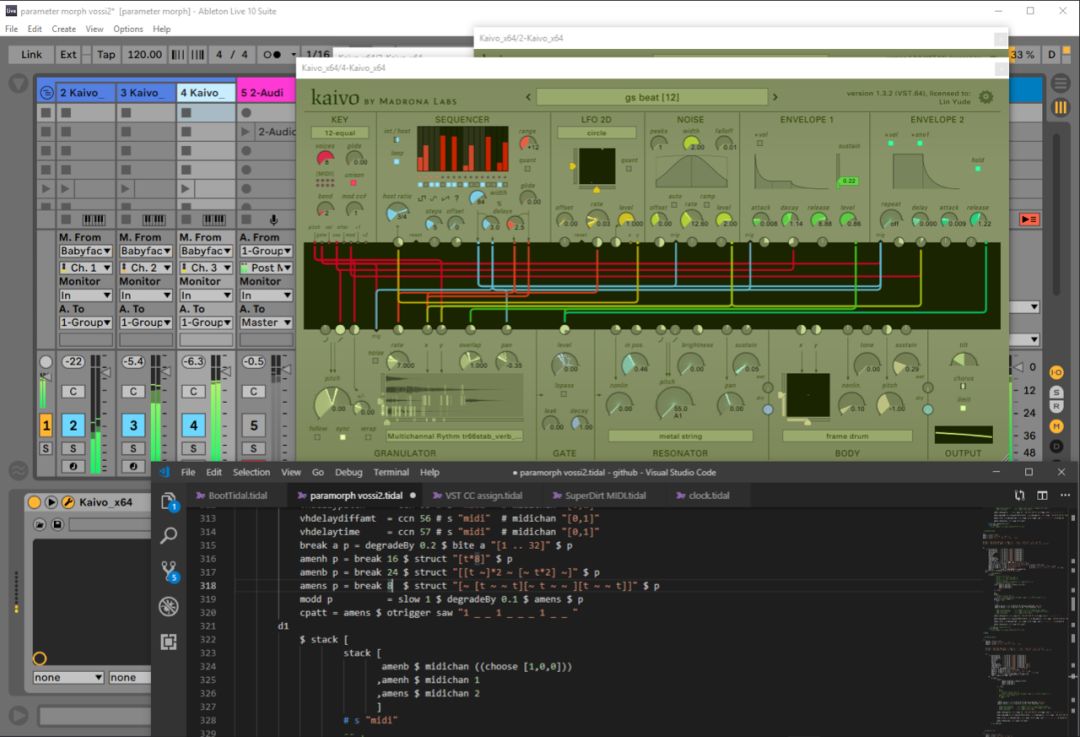This screenshot has width=1080, height=737.
Task: Click VS Code split editor icon
Action: tap(1042, 495)
